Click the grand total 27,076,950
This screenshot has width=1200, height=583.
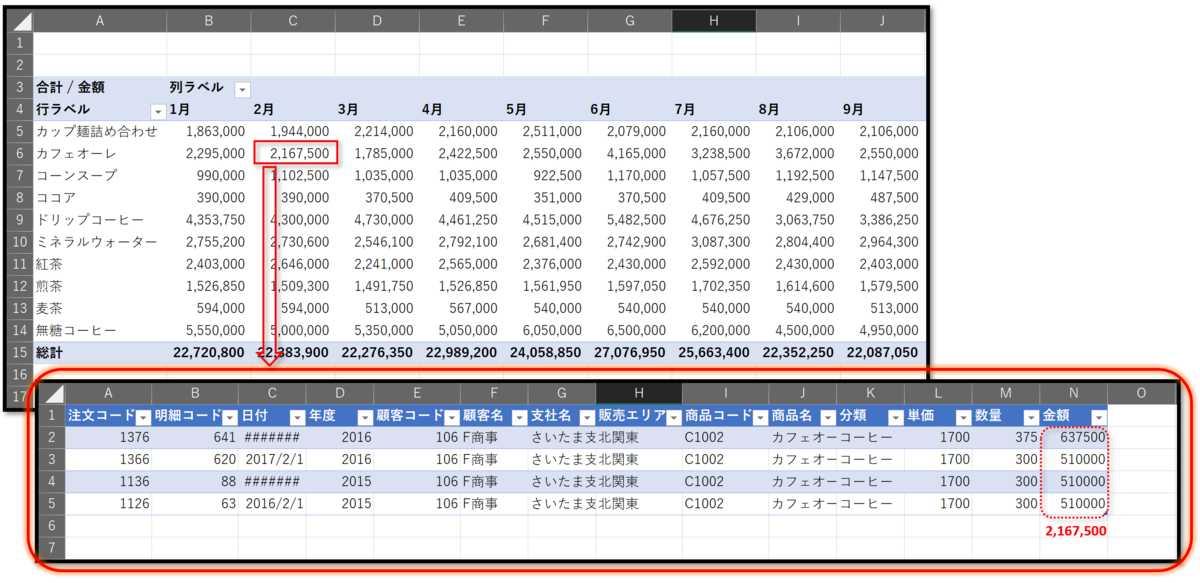pyautogui.click(x=629, y=353)
